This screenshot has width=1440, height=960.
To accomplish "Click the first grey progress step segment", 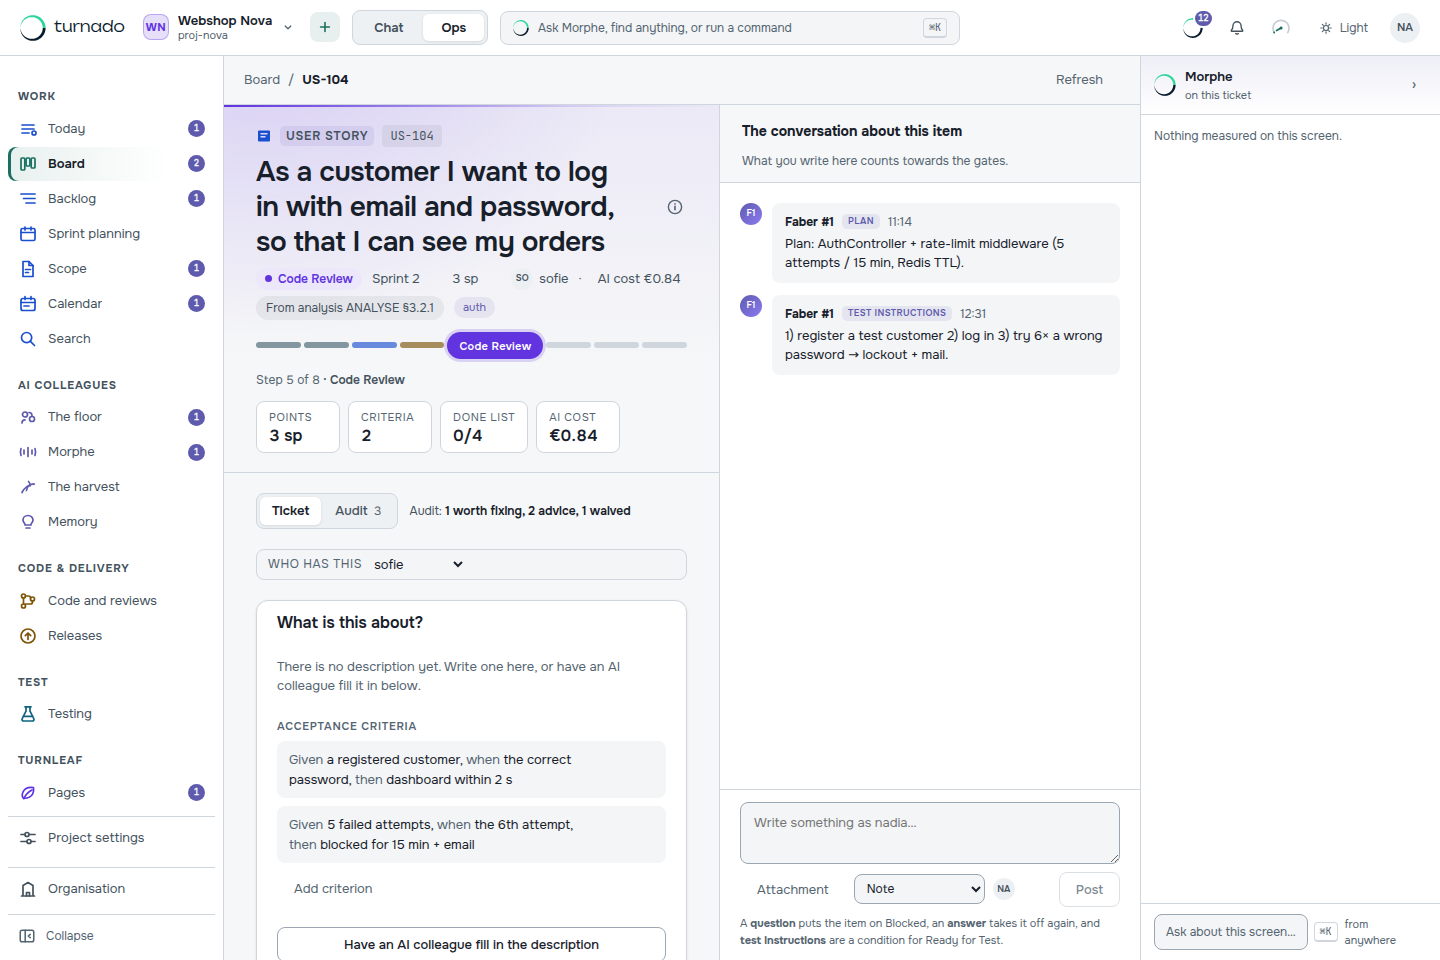I will [278, 345].
